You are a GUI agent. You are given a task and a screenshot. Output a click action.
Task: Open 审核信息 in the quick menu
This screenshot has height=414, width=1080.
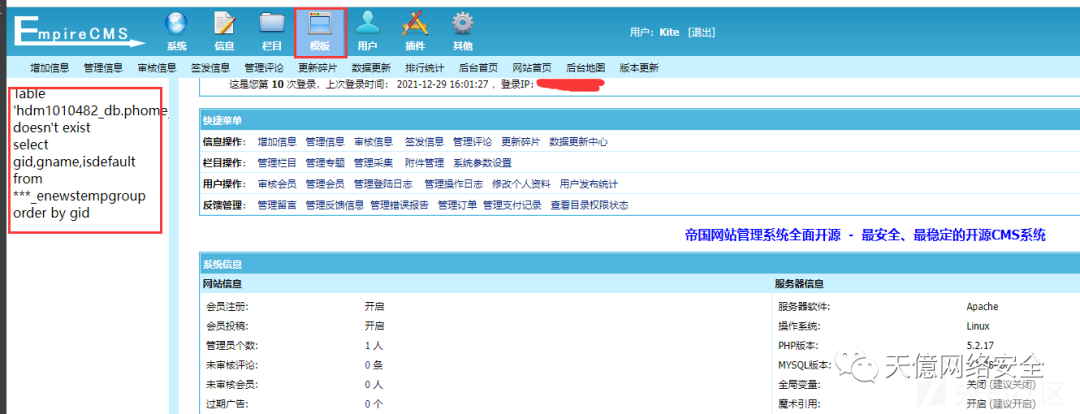[x=373, y=142]
